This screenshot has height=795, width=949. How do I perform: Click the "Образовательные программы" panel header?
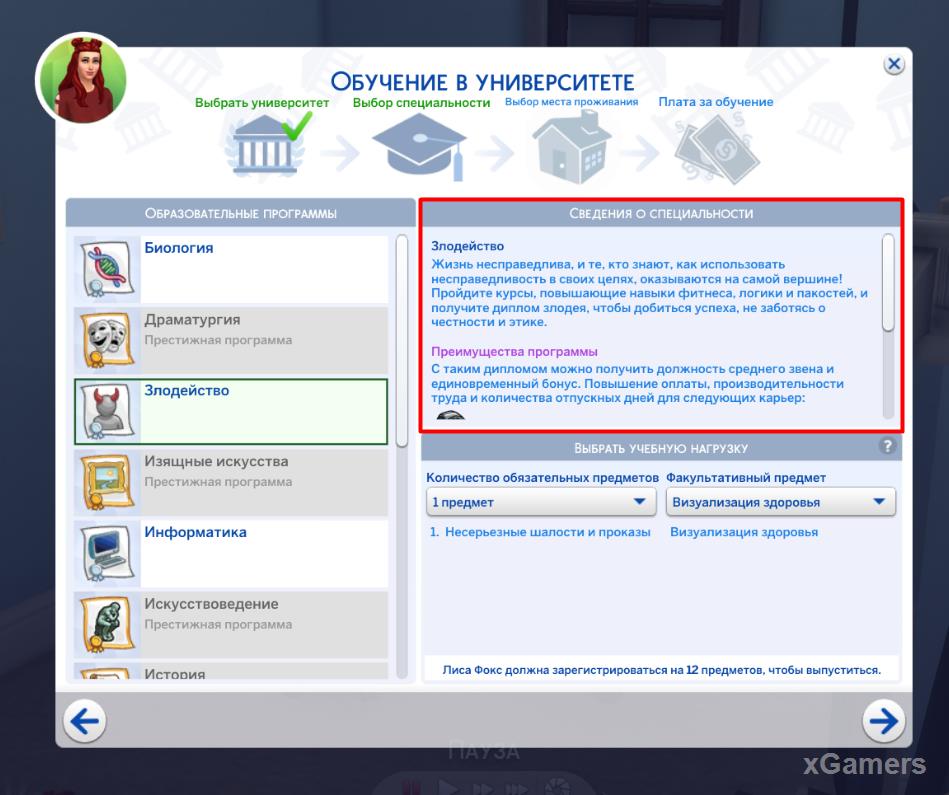(241, 213)
